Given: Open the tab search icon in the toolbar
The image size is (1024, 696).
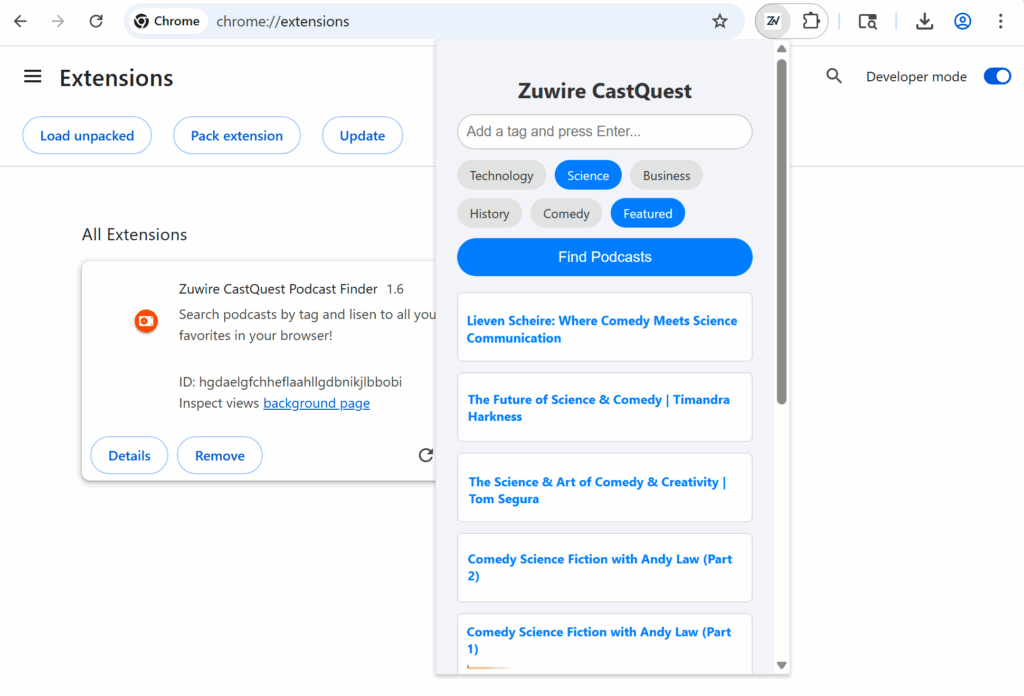Looking at the screenshot, I should (x=867, y=22).
